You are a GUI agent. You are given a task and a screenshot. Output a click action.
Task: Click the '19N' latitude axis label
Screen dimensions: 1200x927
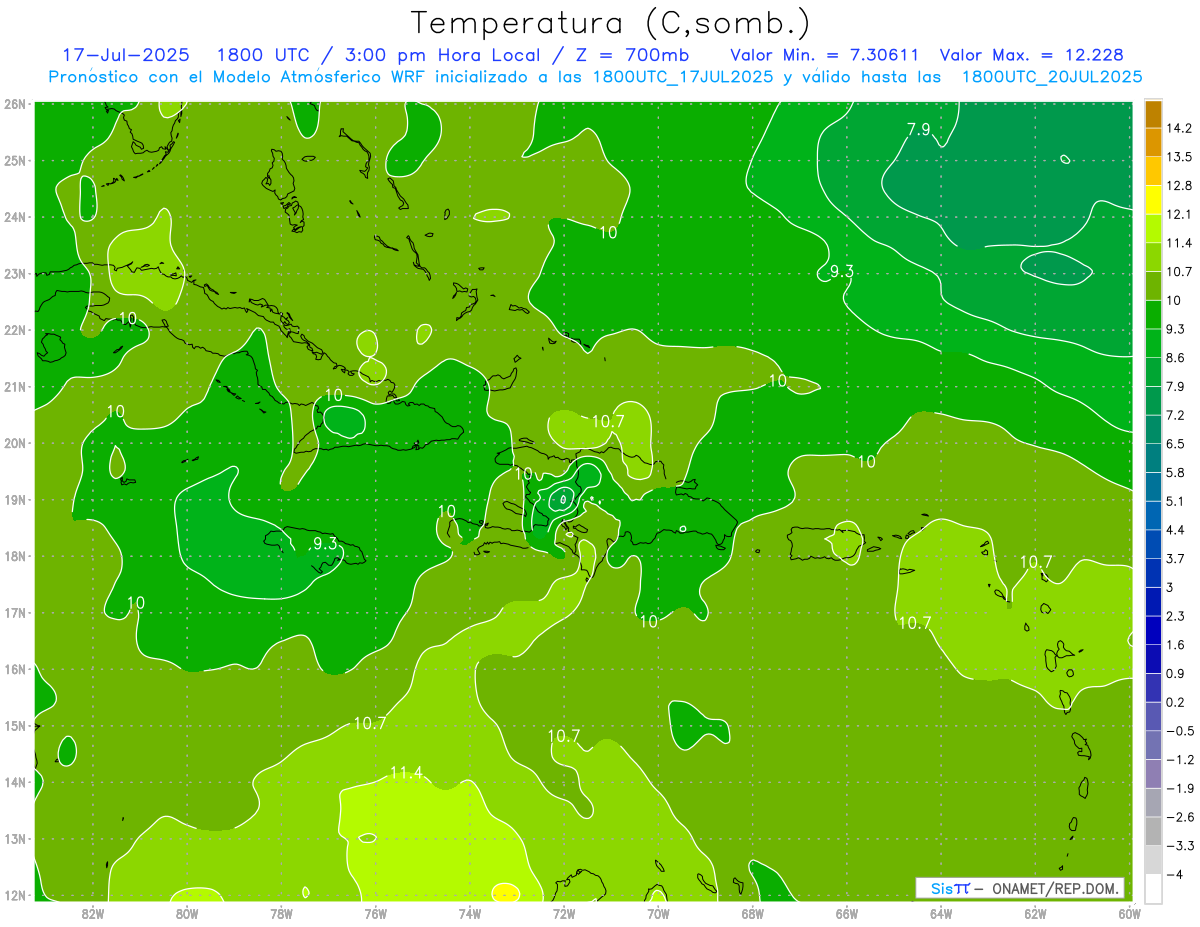[14, 500]
